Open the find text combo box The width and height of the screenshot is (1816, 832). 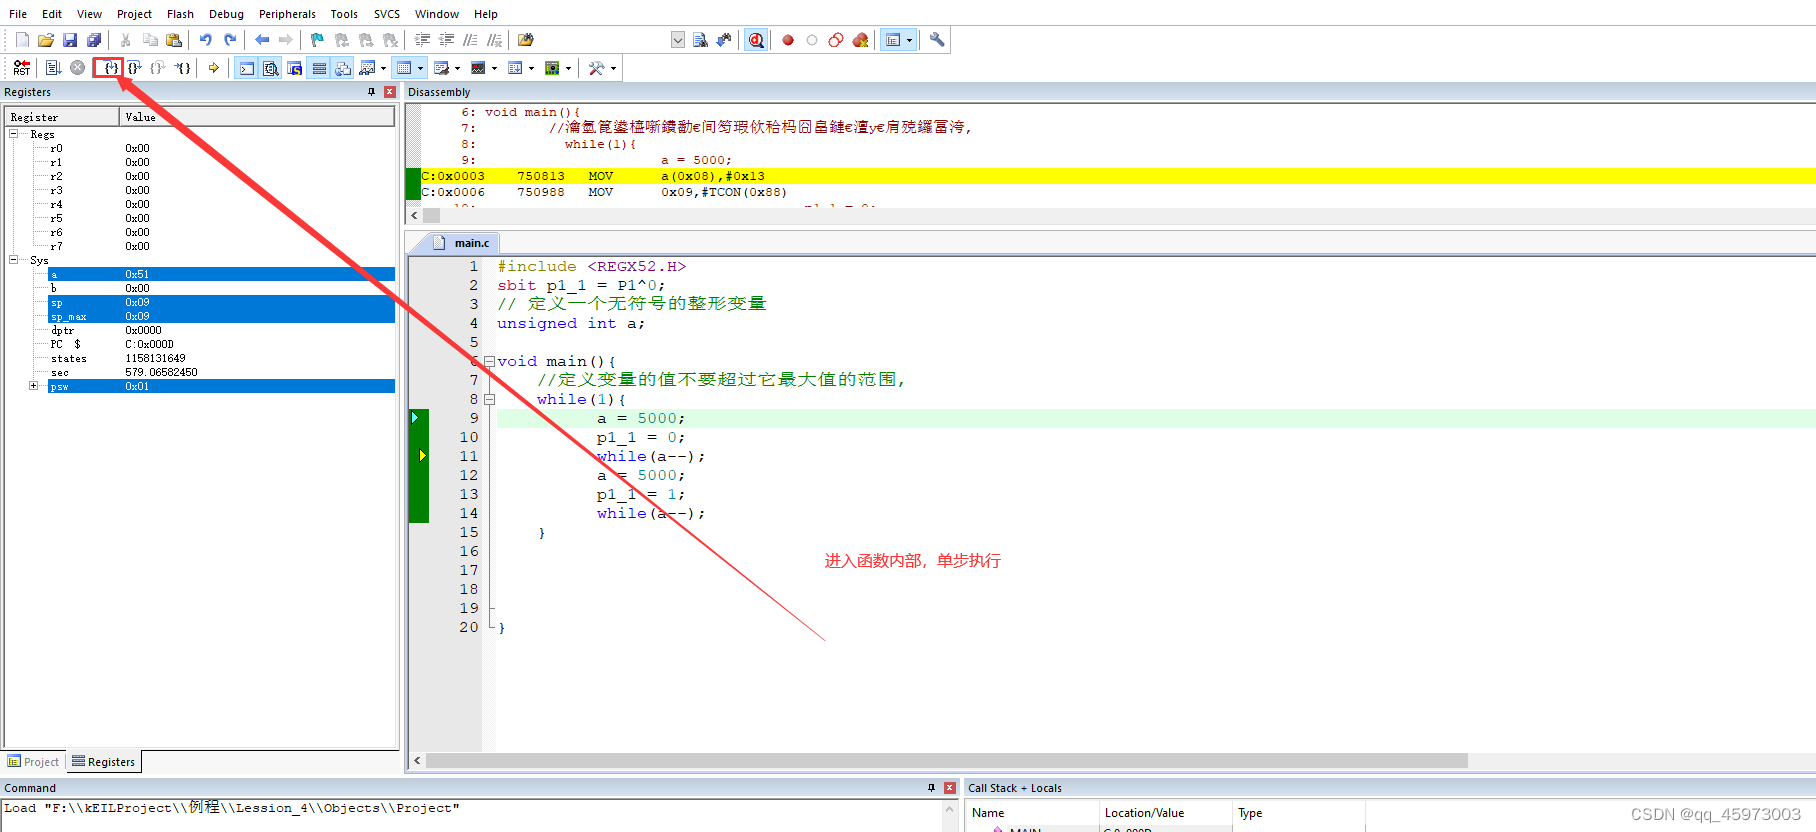(x=677, y=40)
